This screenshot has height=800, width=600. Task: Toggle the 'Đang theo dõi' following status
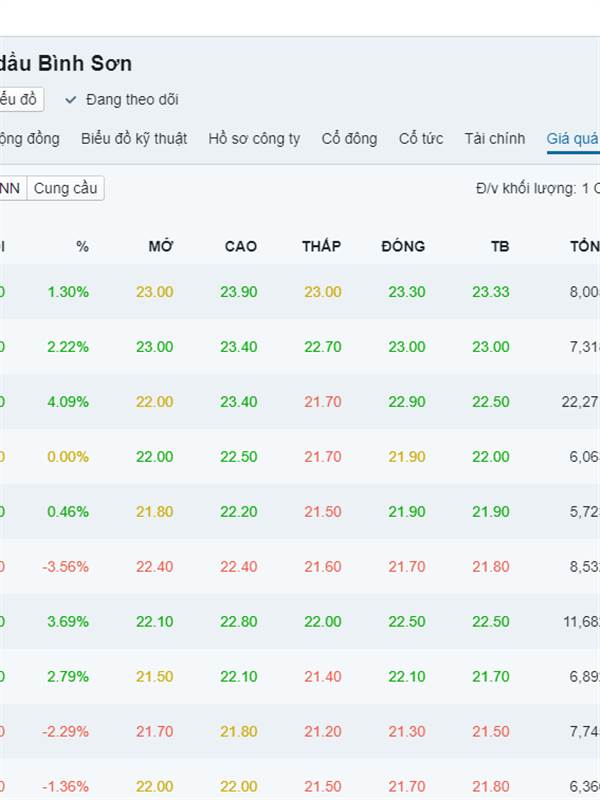(122, 99)
